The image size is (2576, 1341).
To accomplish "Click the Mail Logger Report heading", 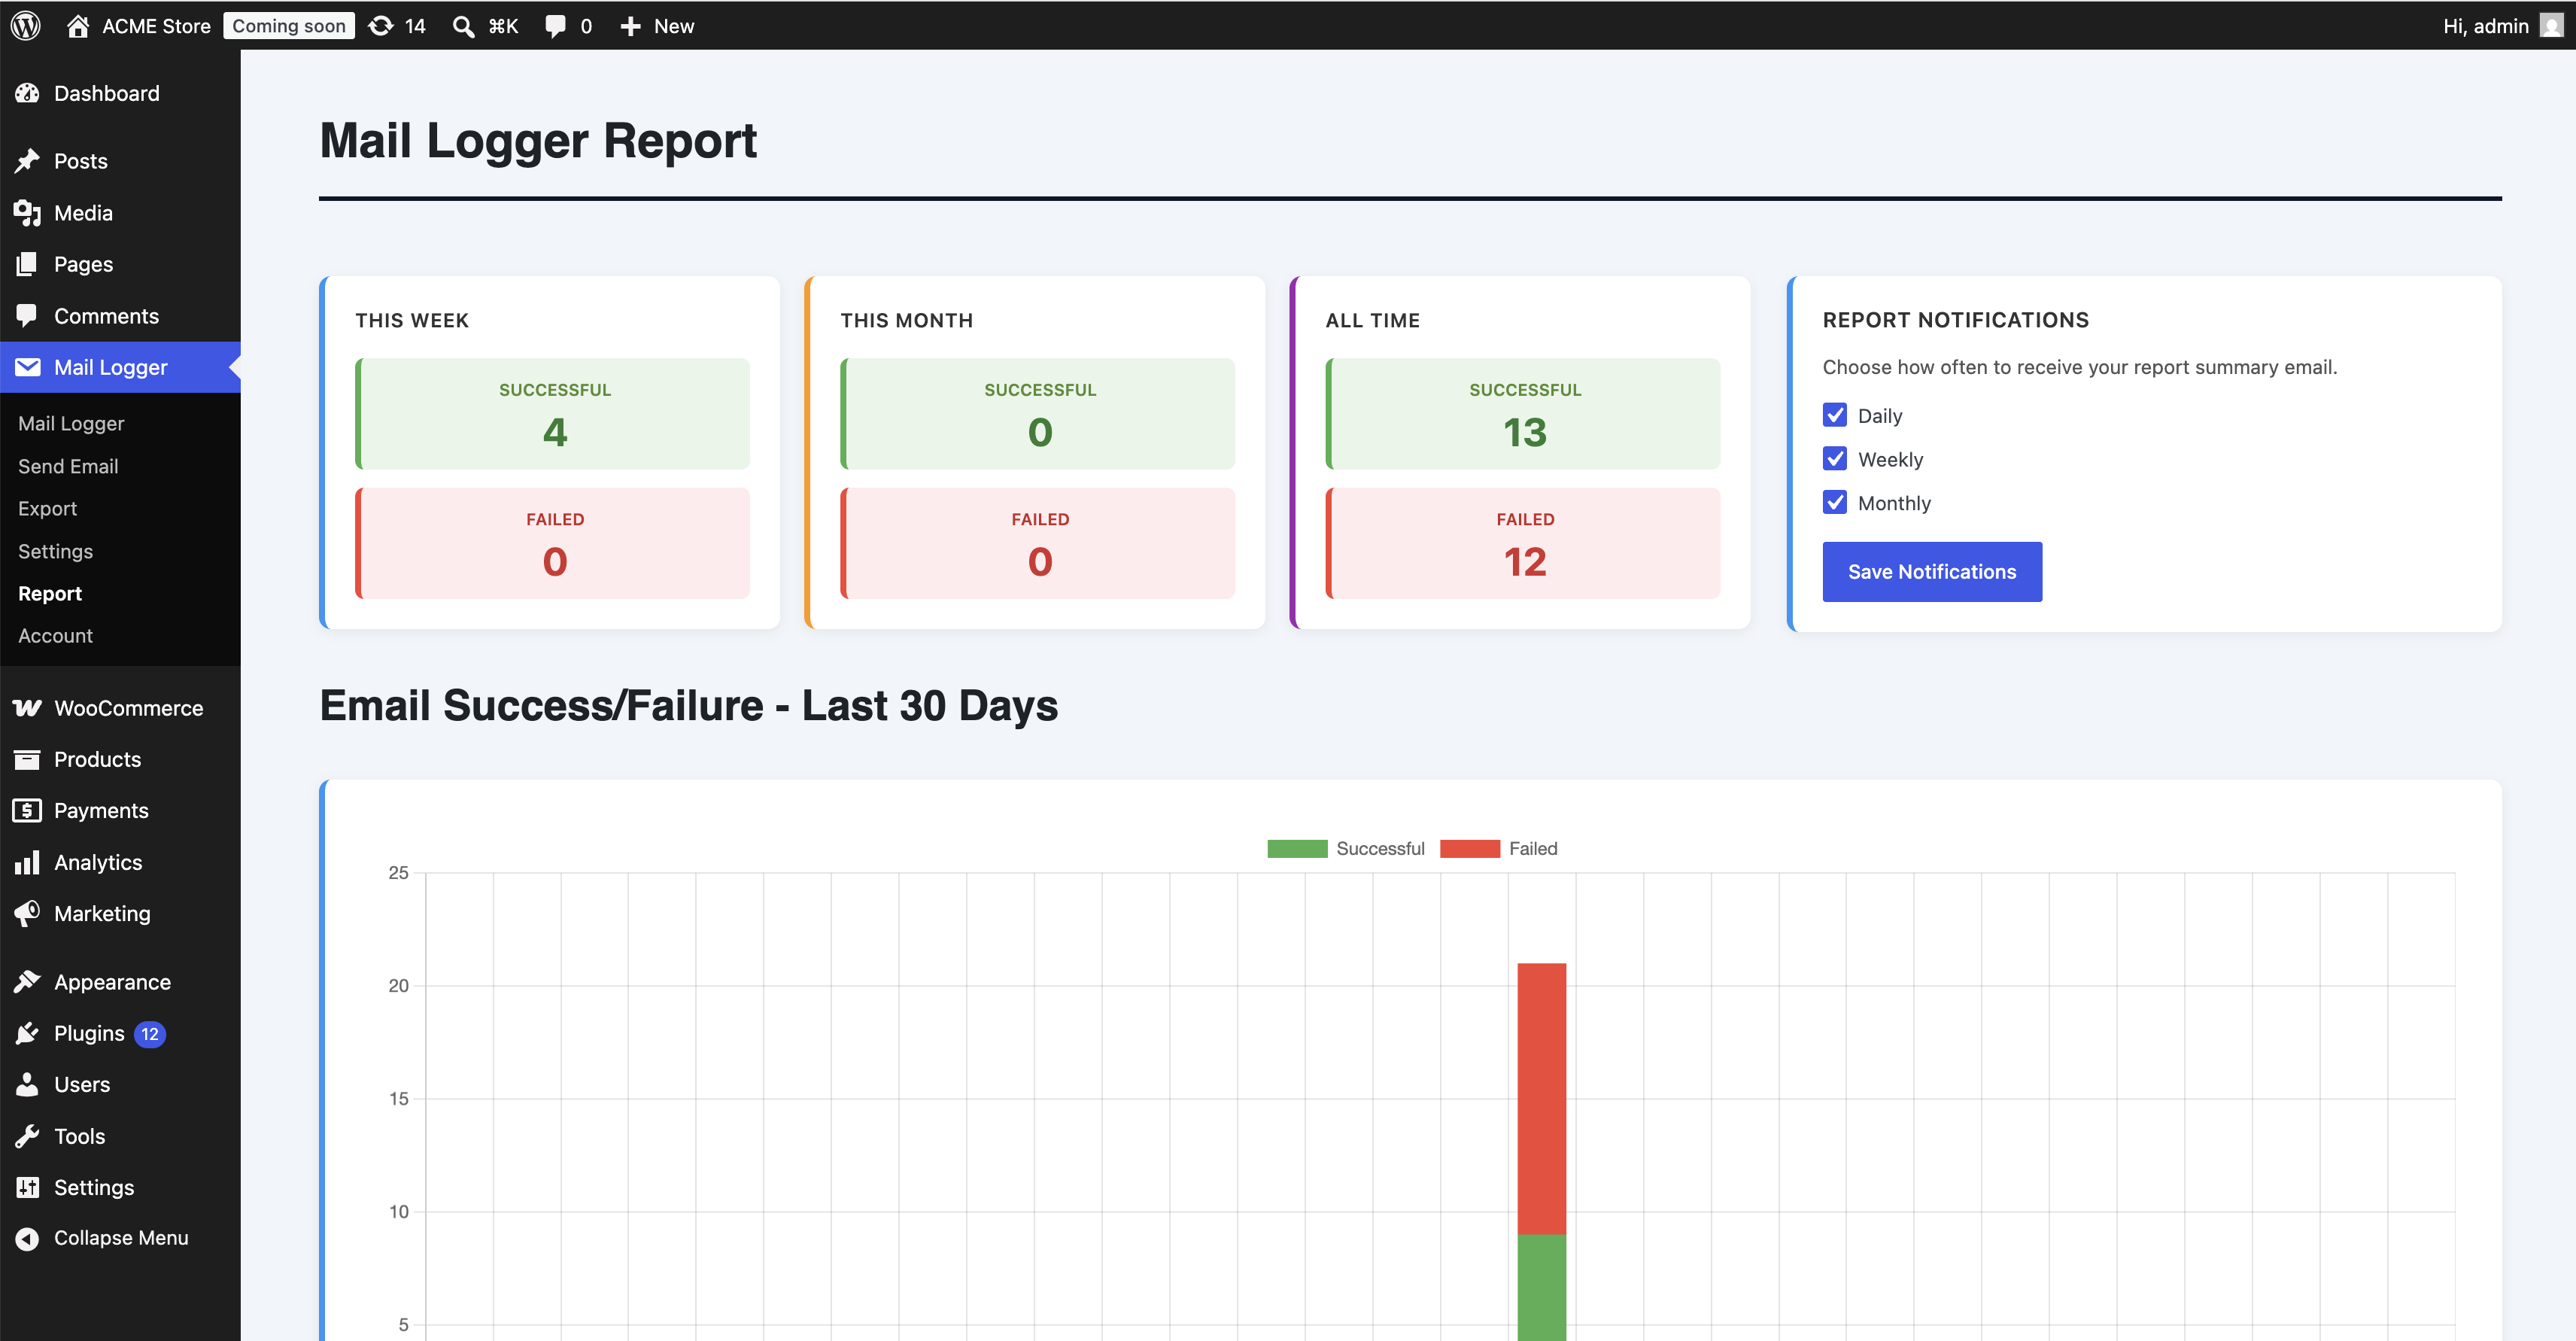I will tap(538, 141).
